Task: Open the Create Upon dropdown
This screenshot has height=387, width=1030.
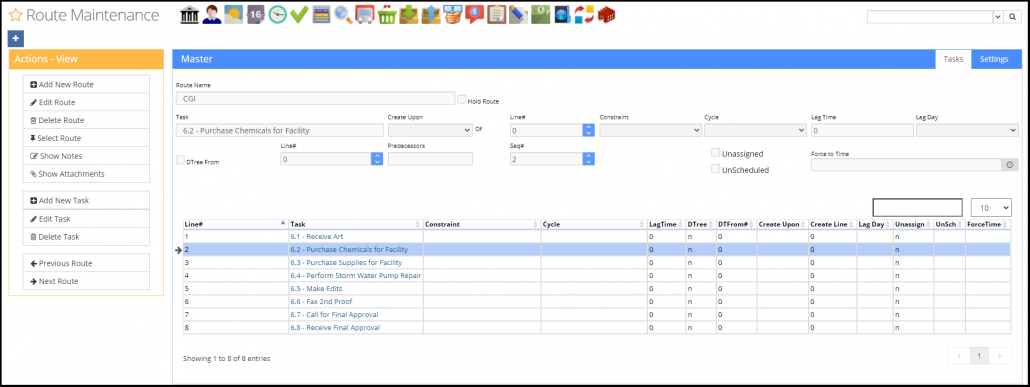Action: (430, 130)
